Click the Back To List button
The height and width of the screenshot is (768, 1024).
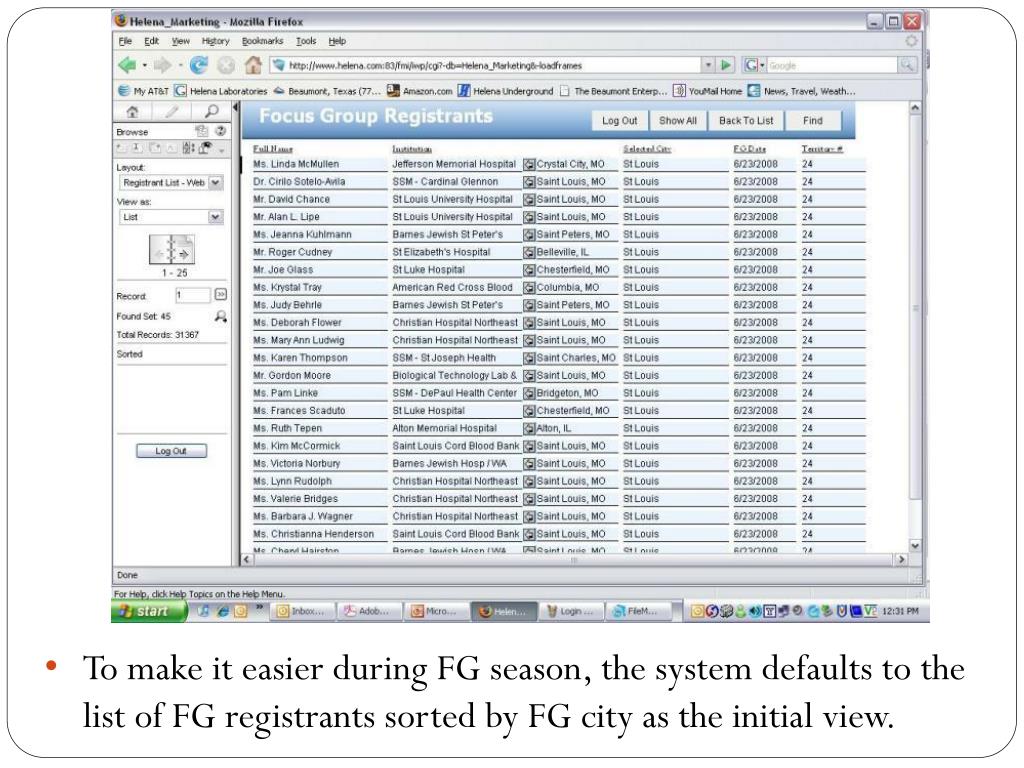click(x=746, y=121)
